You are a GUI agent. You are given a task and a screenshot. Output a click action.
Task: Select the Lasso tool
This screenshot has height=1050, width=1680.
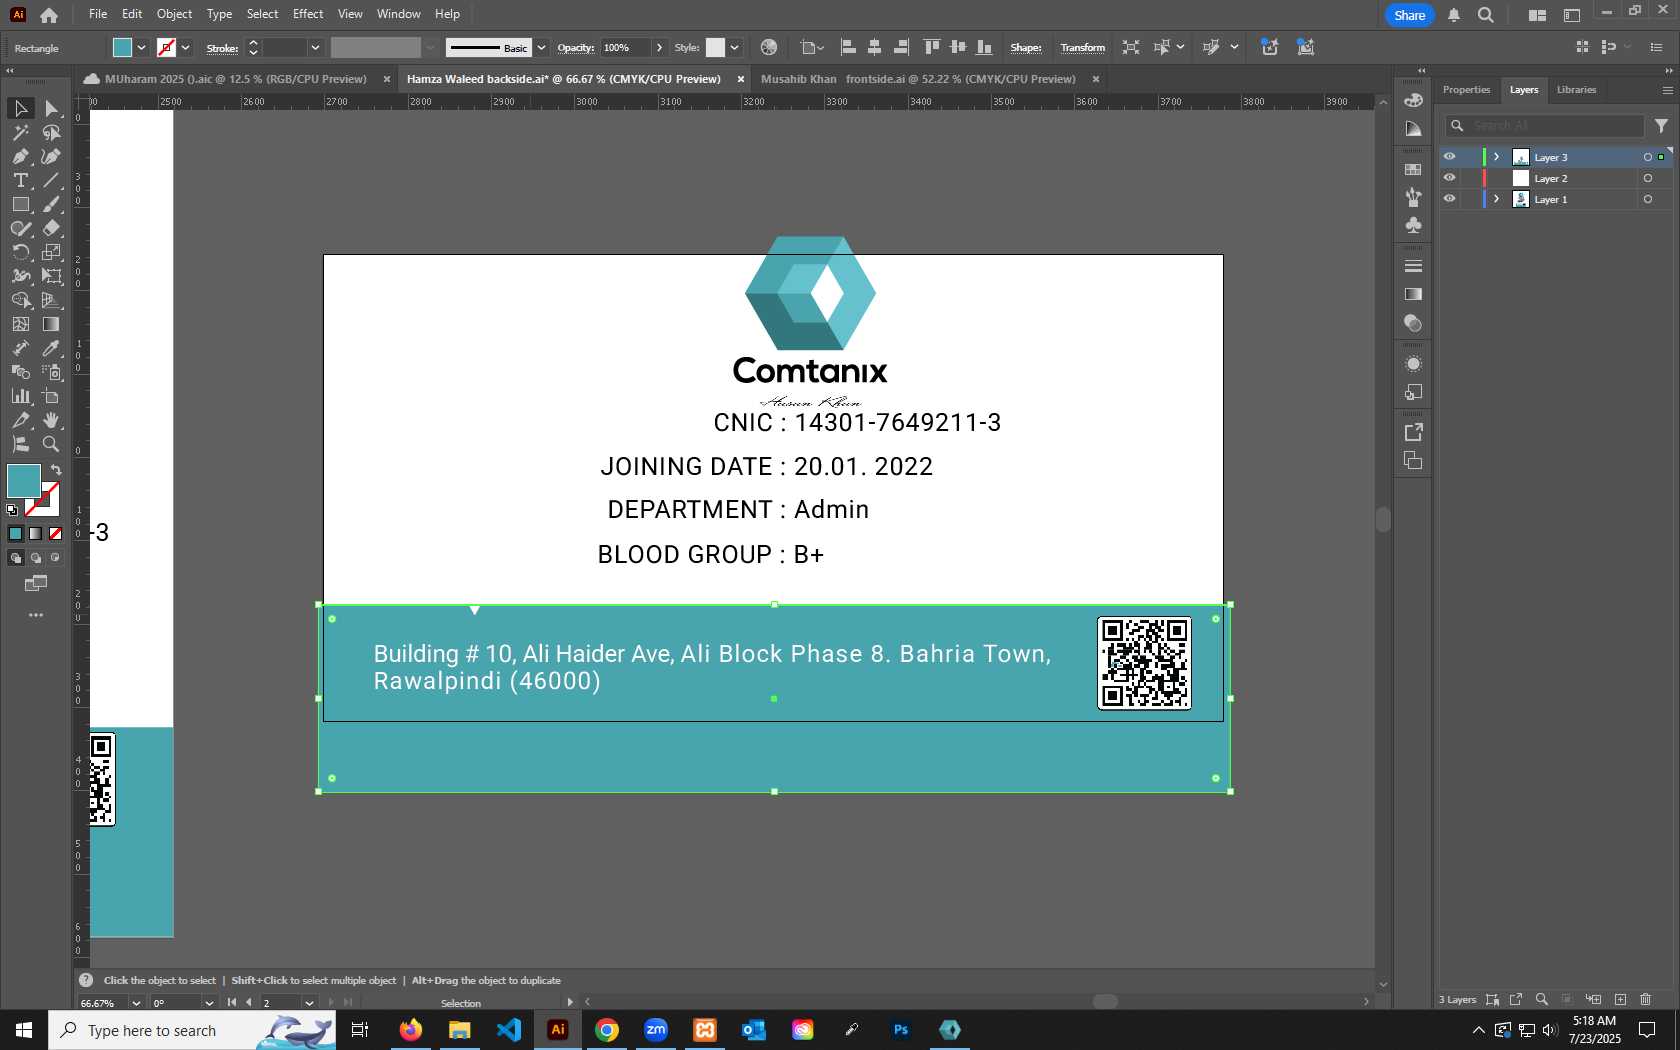[x=51, y=132]
